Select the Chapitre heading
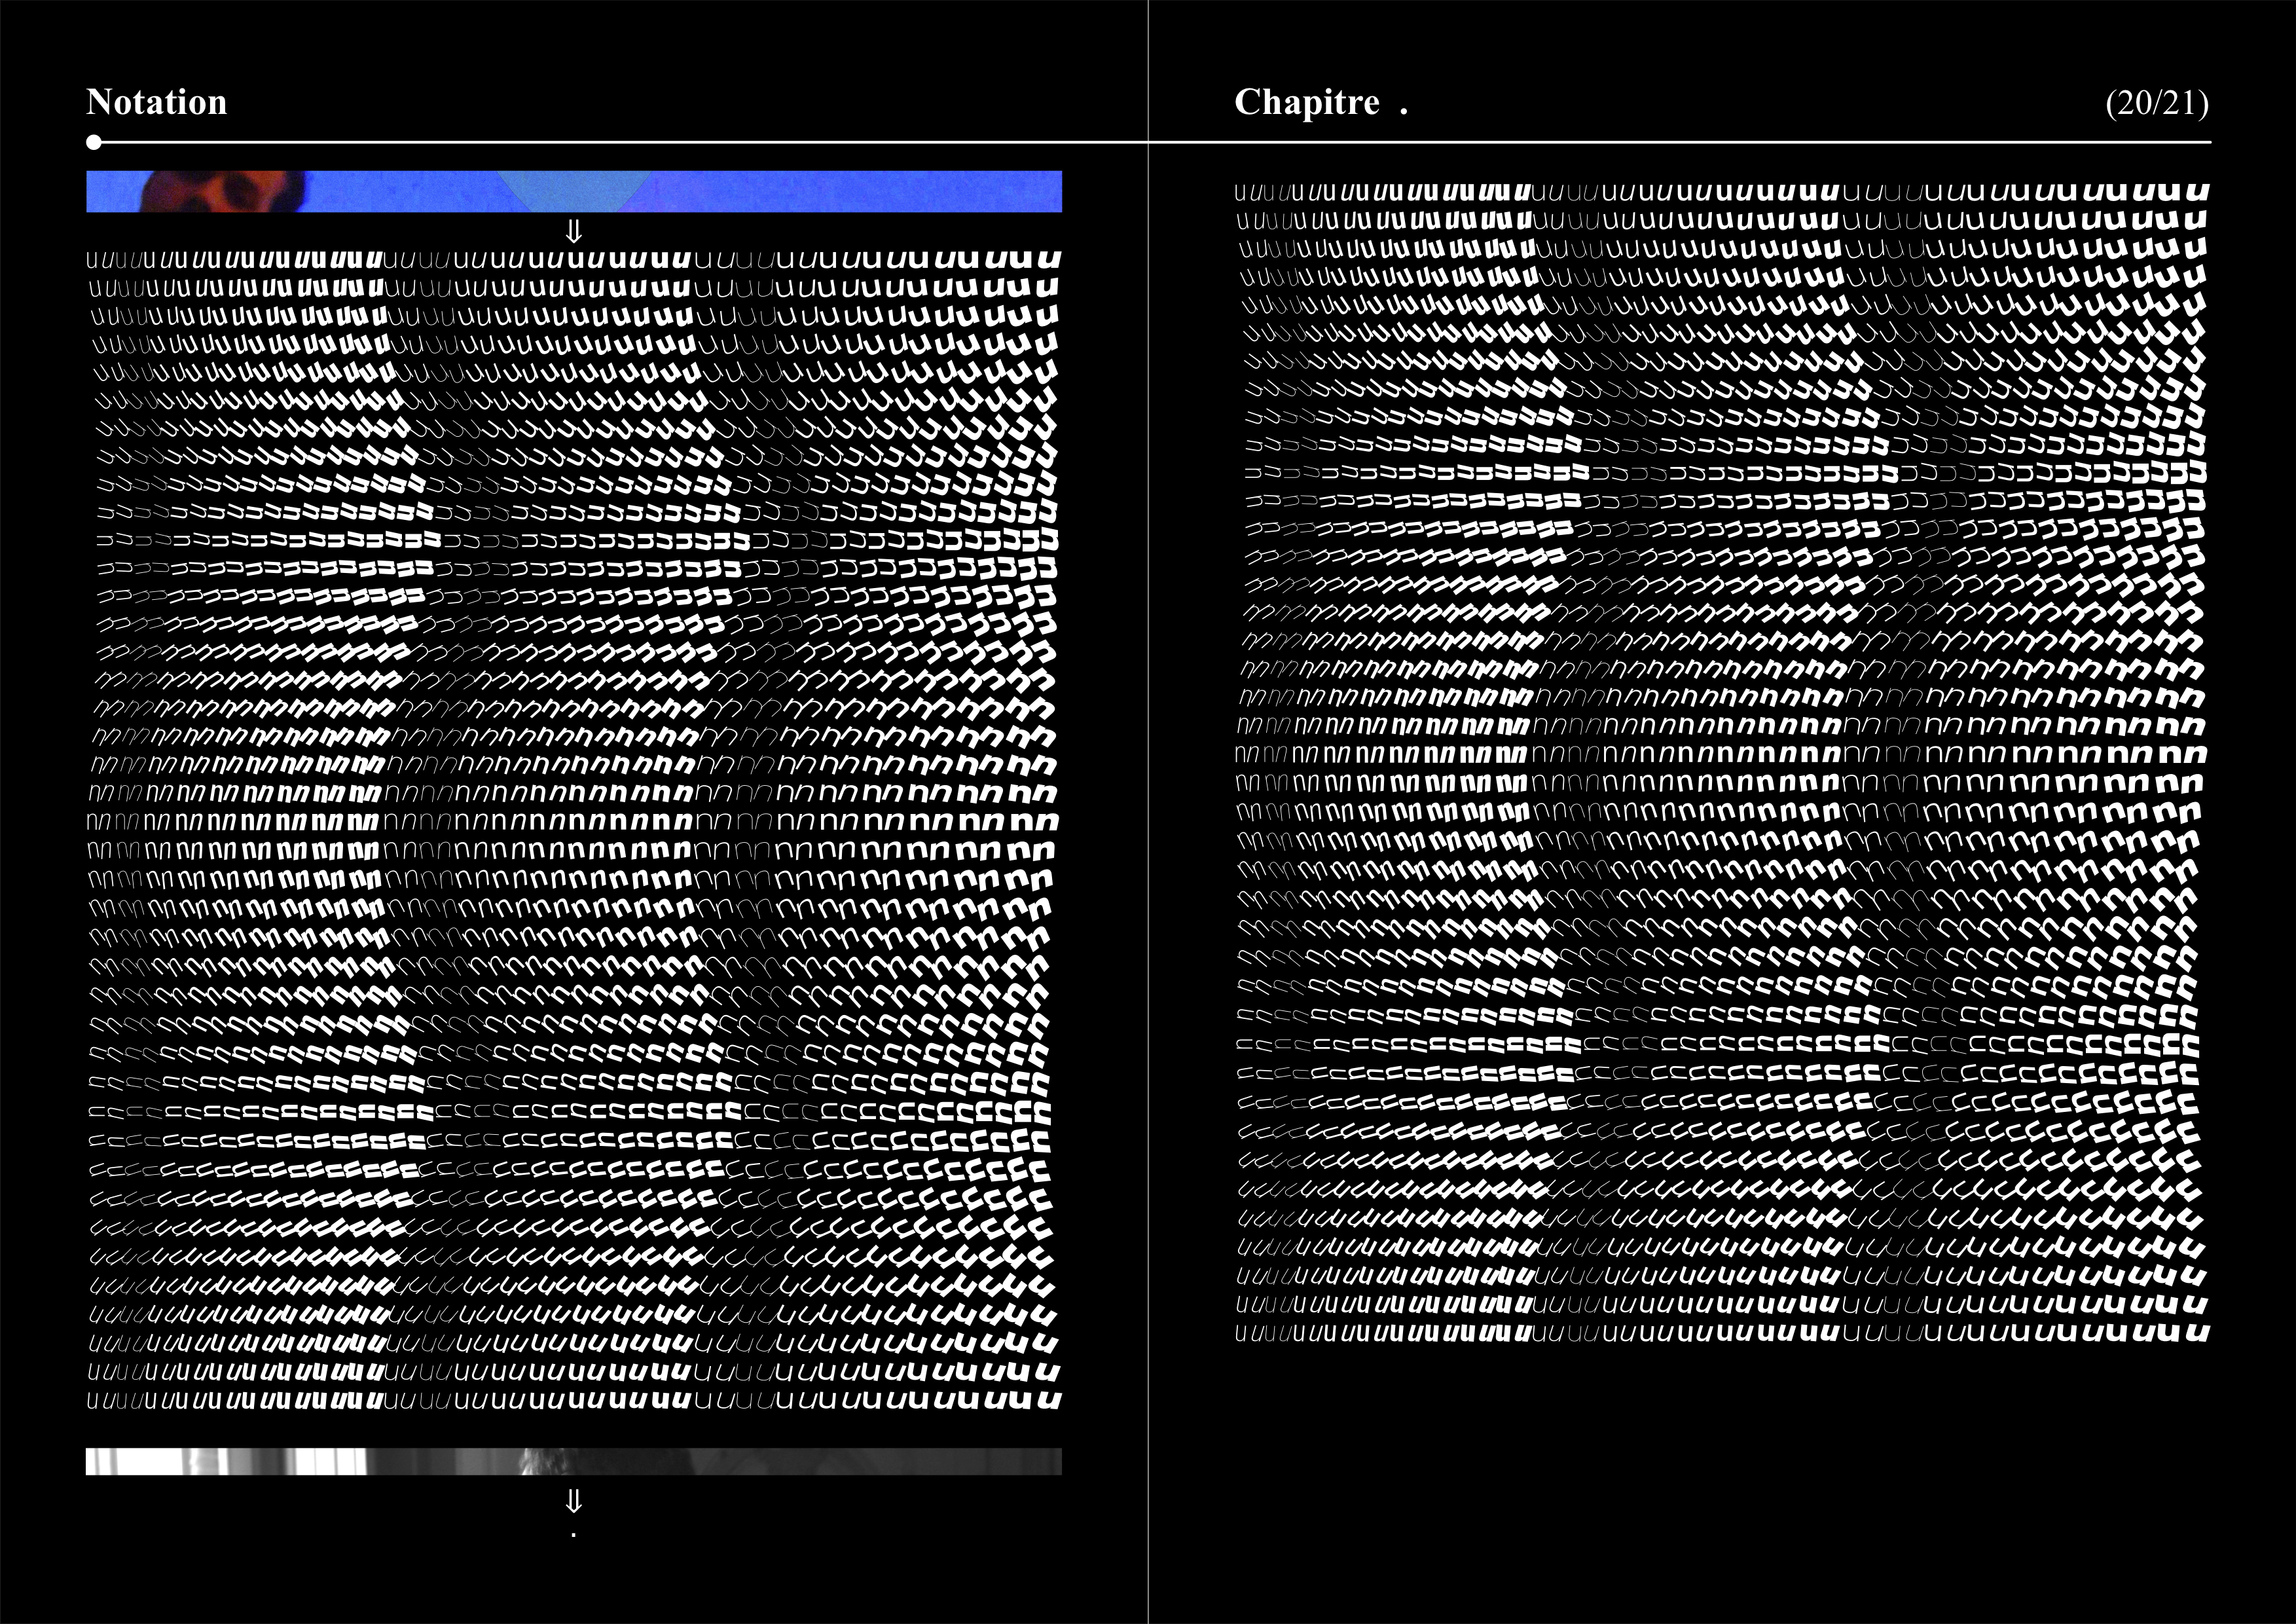The height and width of the screenshot is (1624, 2296). tap(1306, 102)
